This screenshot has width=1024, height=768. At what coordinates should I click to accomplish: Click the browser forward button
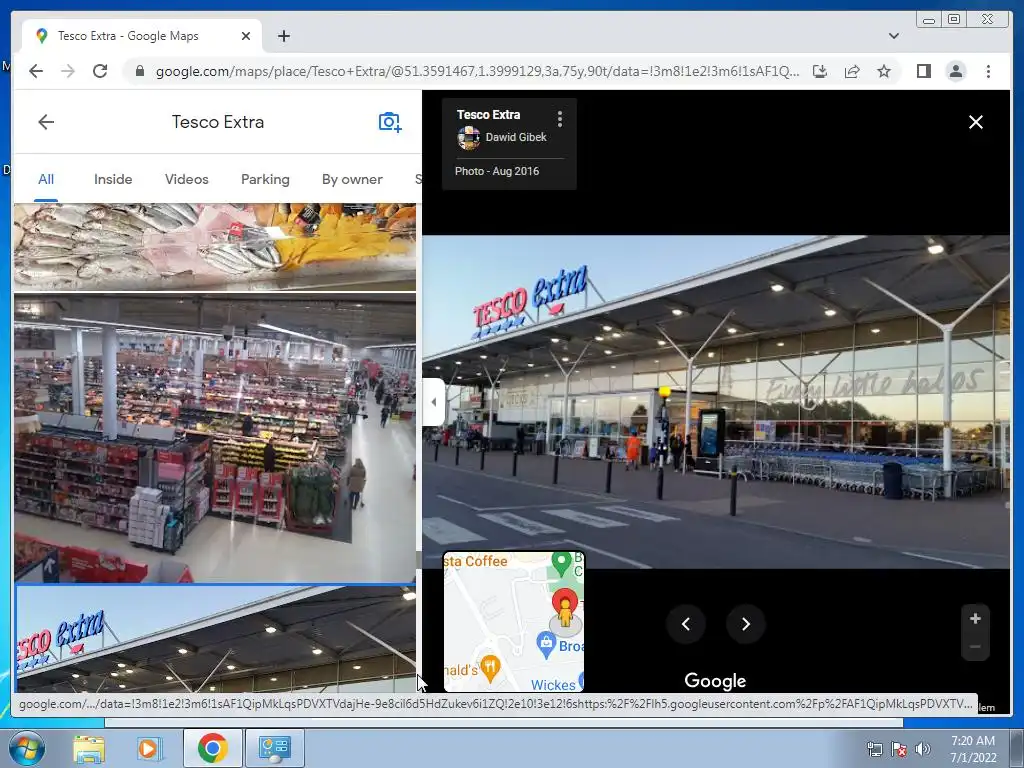point(68,71)
